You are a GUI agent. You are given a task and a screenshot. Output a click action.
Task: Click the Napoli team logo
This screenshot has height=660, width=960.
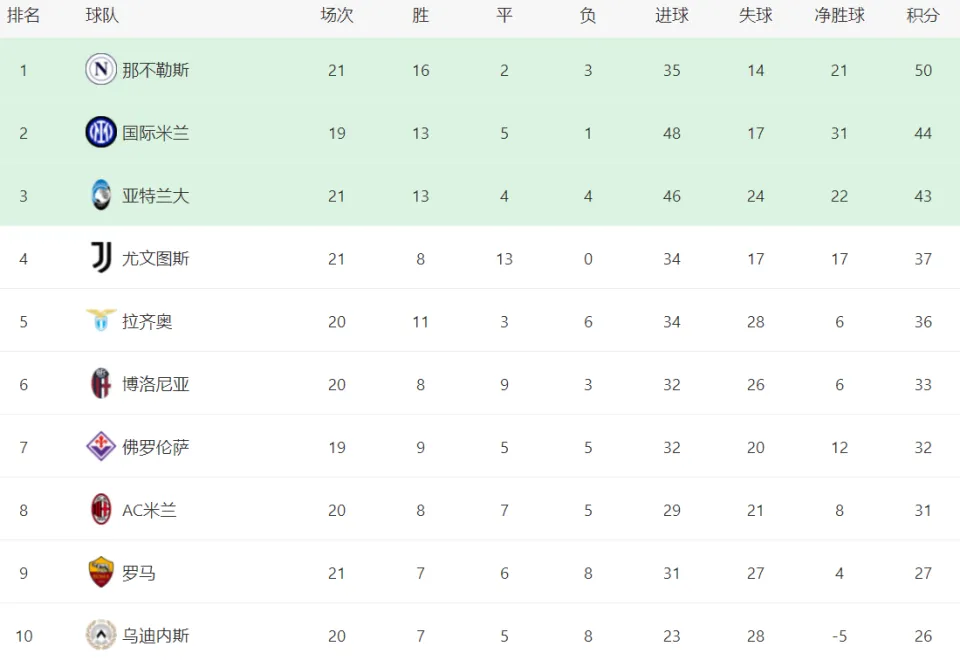(x=101, y=69)
